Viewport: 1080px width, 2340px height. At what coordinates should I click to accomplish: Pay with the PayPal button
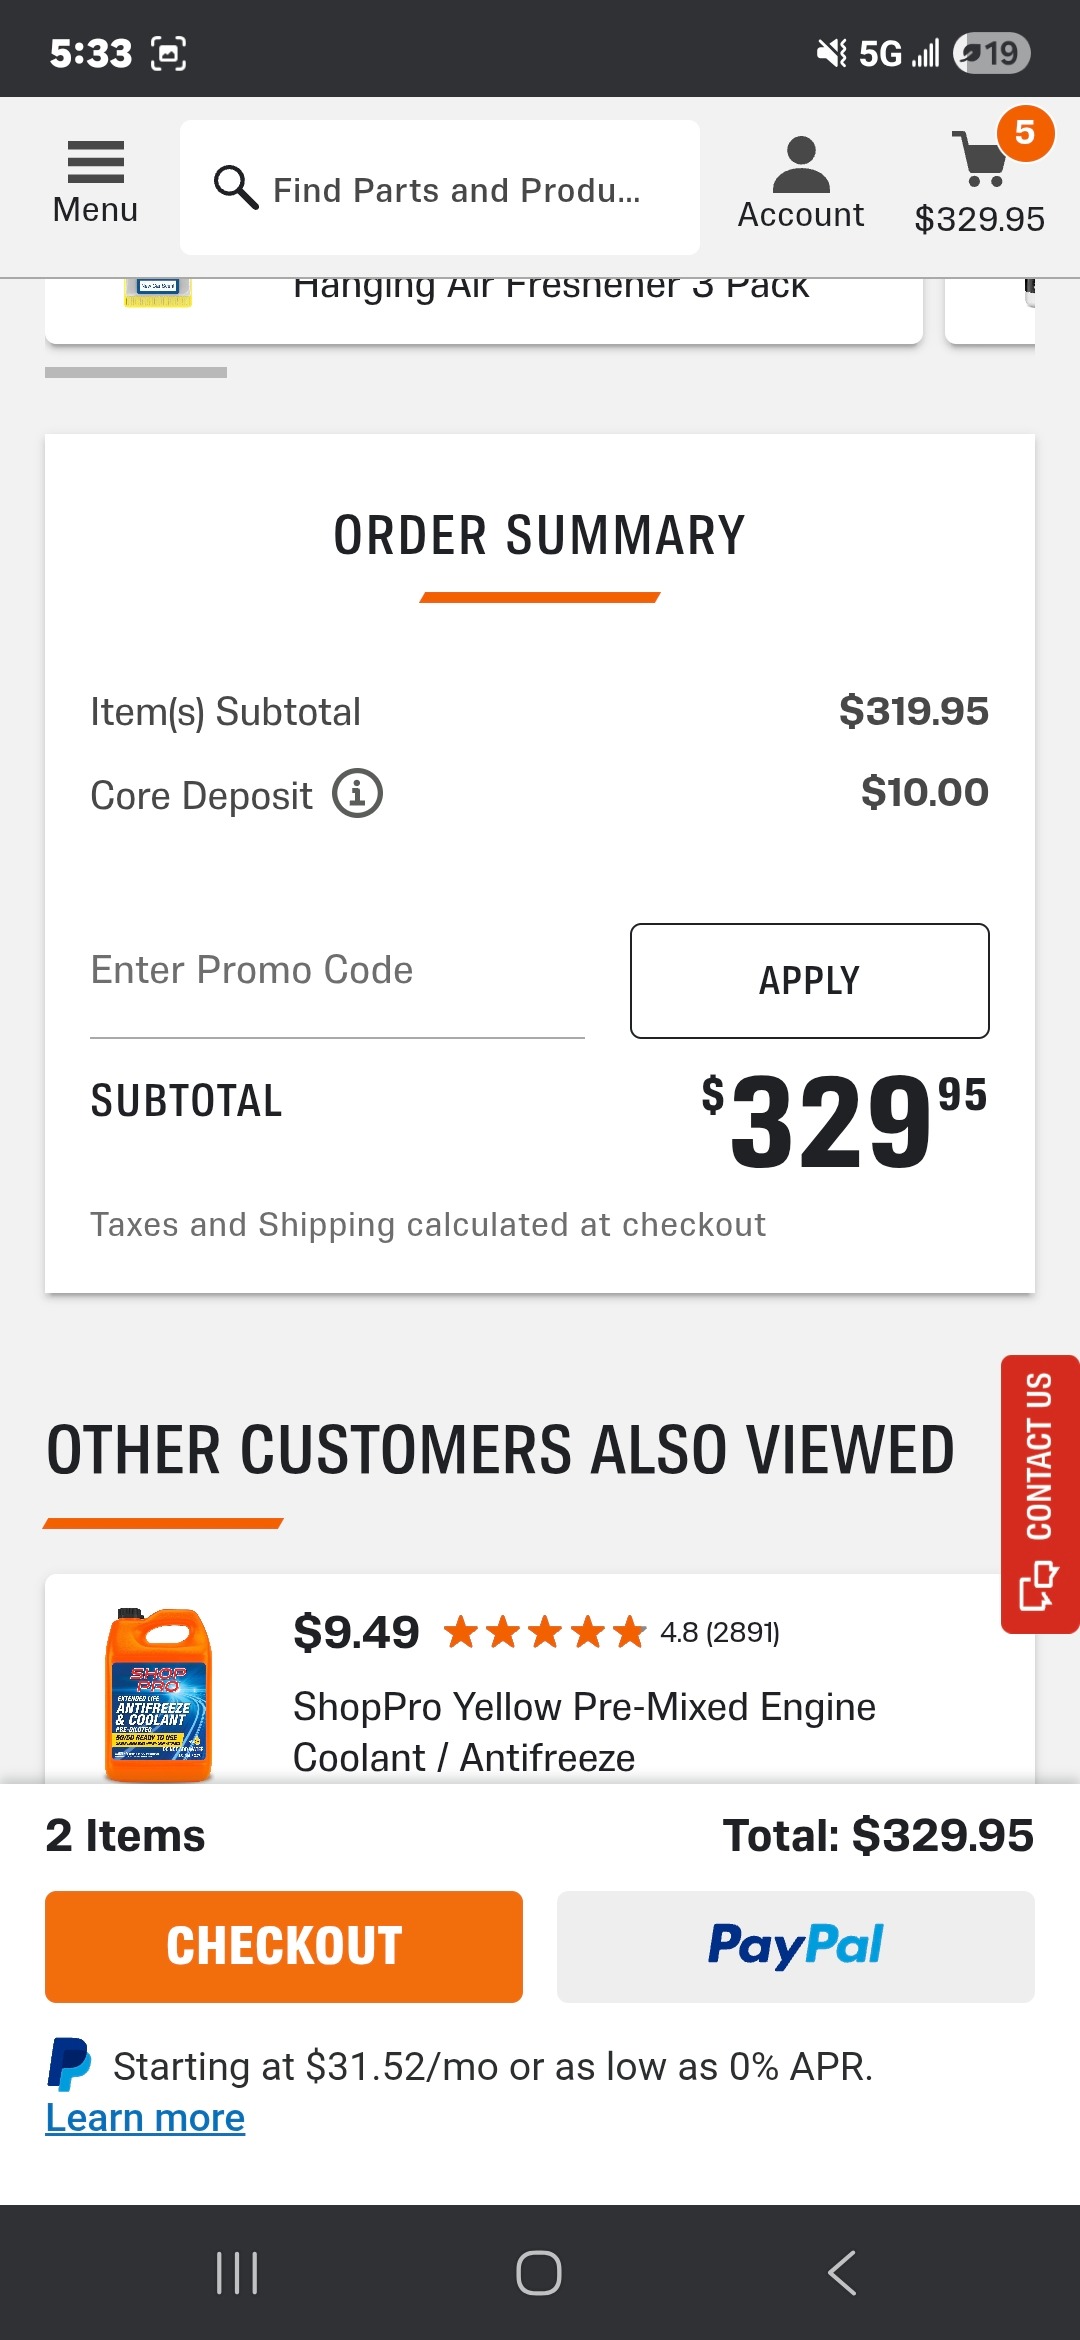point(795,1946)
